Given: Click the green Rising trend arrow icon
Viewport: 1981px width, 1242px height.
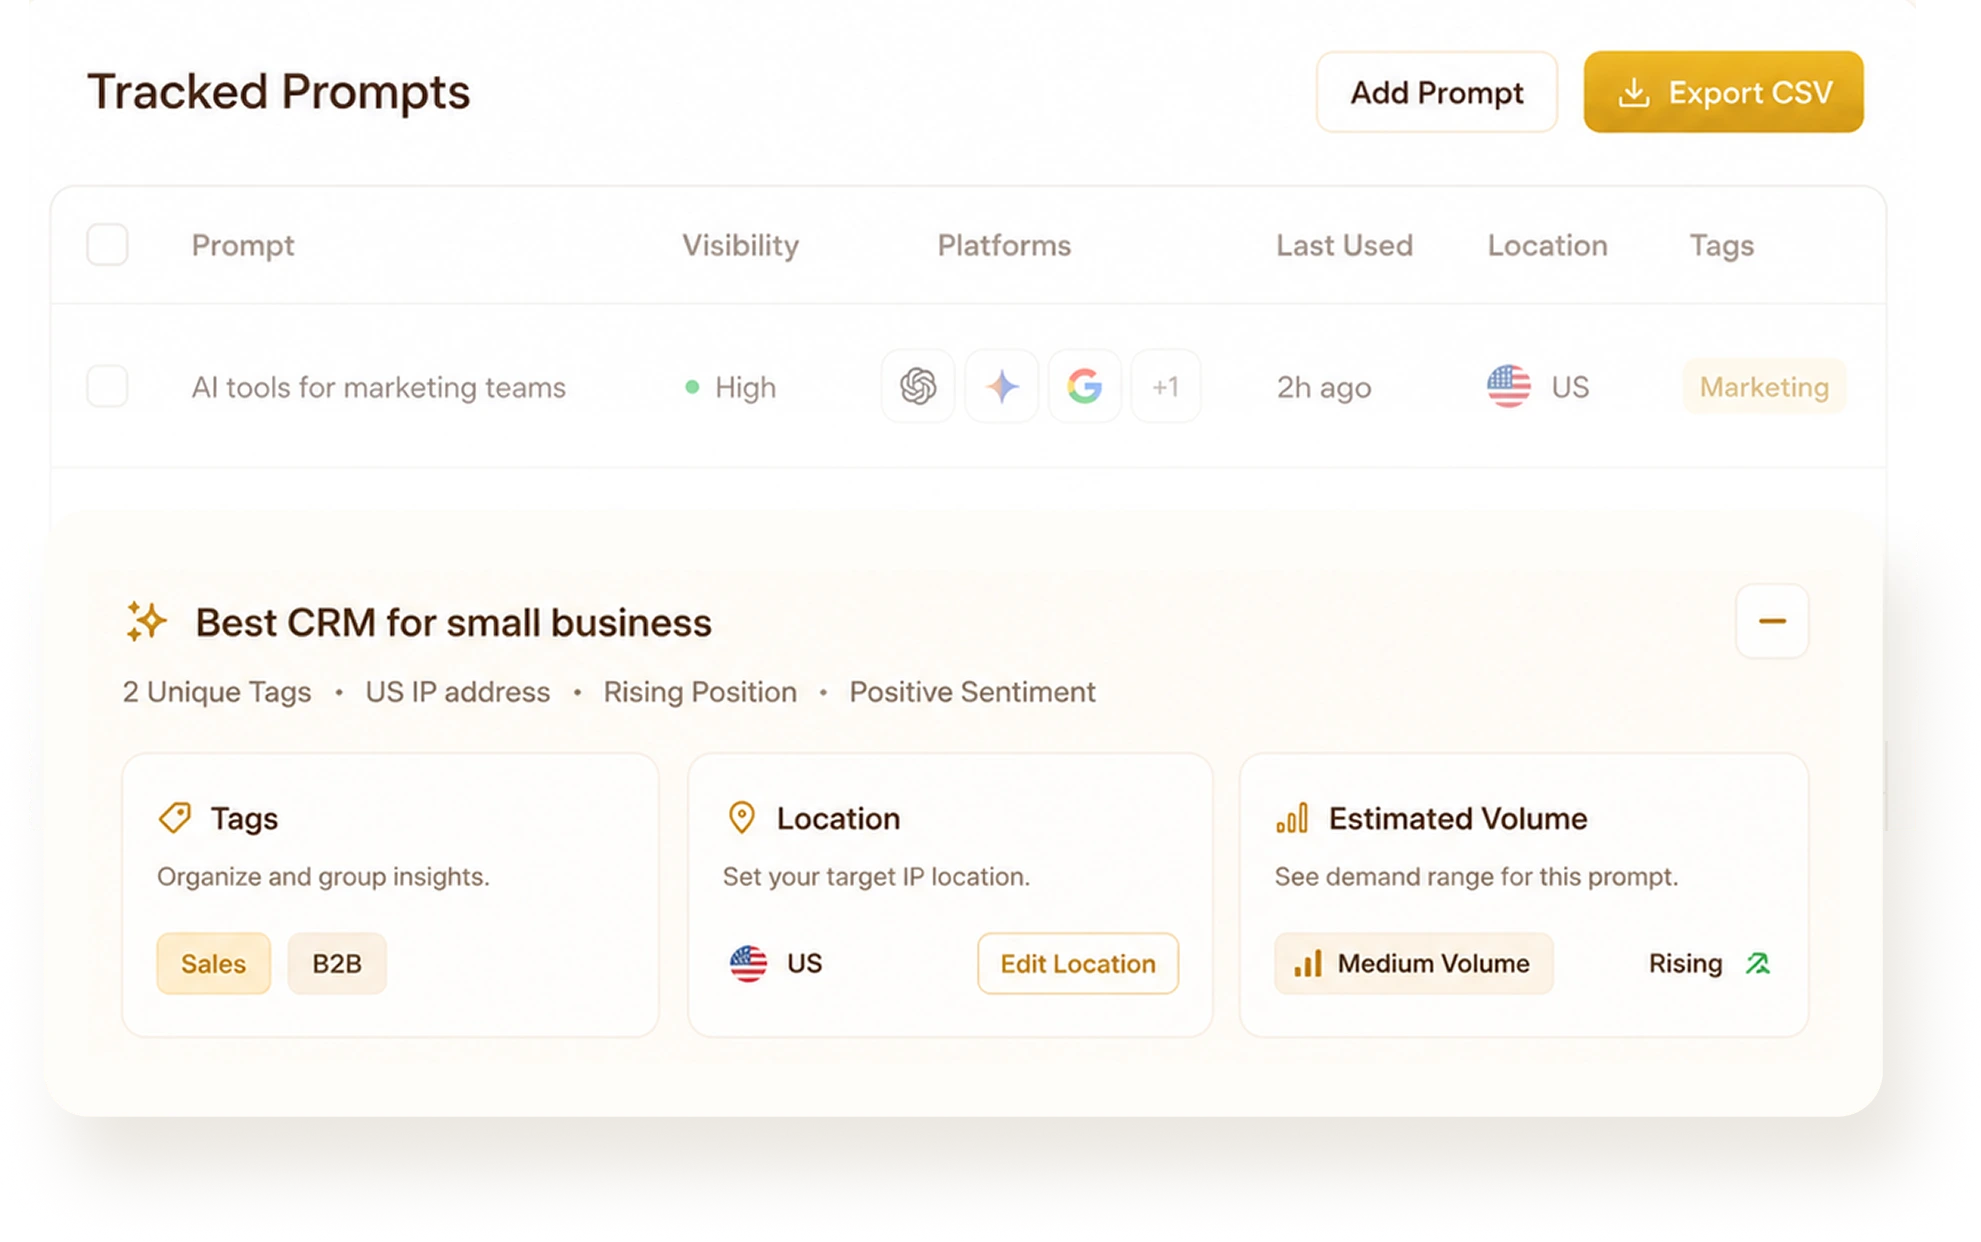Looking at the screenshot, I should [1758, 963].
